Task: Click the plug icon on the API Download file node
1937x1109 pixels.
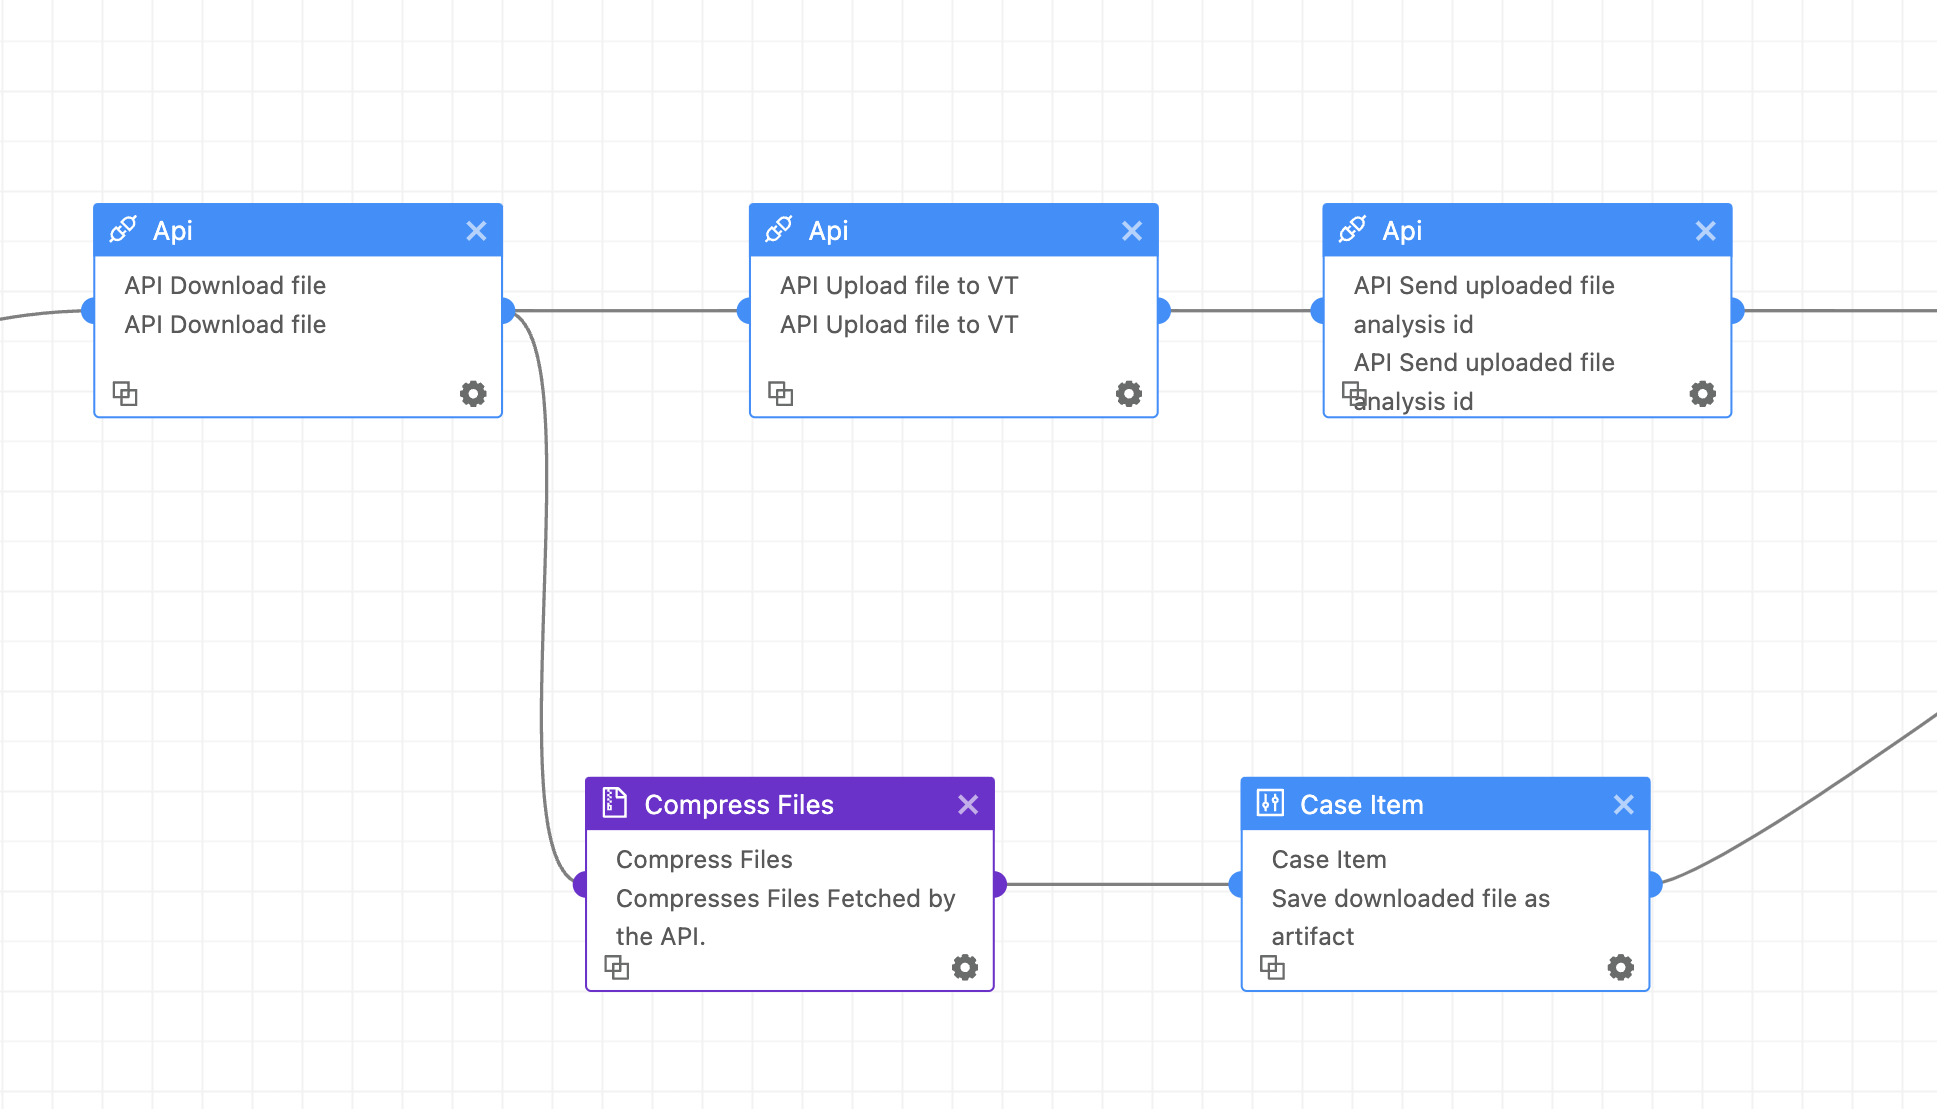Action: (124, 229)
